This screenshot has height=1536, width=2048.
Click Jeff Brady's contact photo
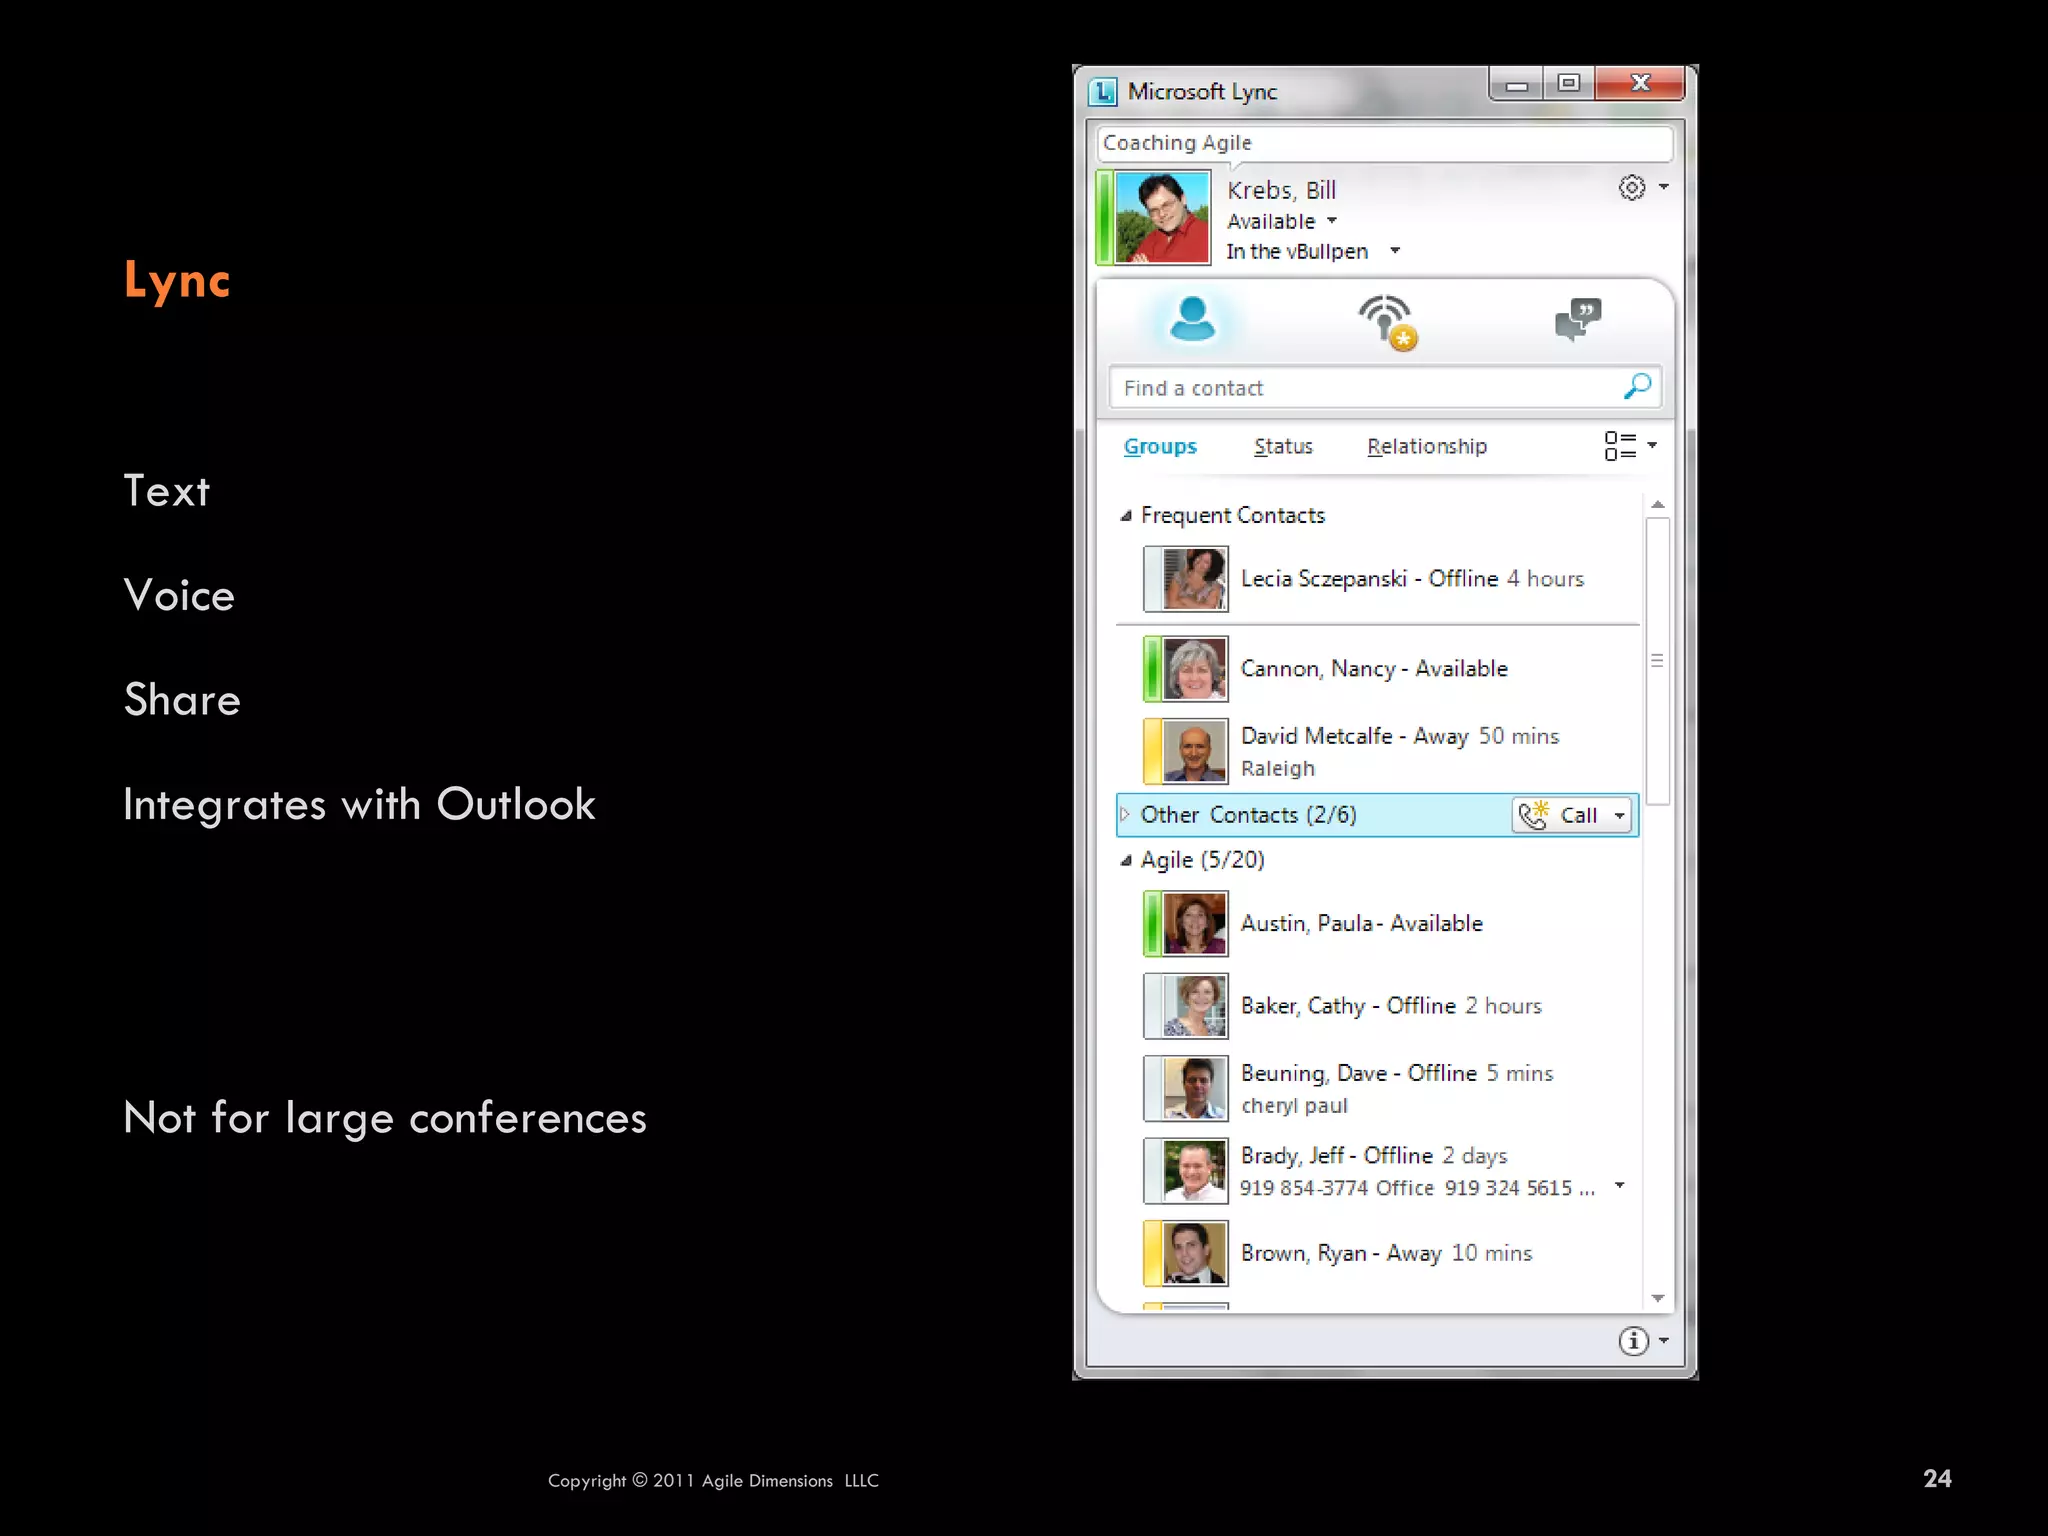[1195, 1171]
